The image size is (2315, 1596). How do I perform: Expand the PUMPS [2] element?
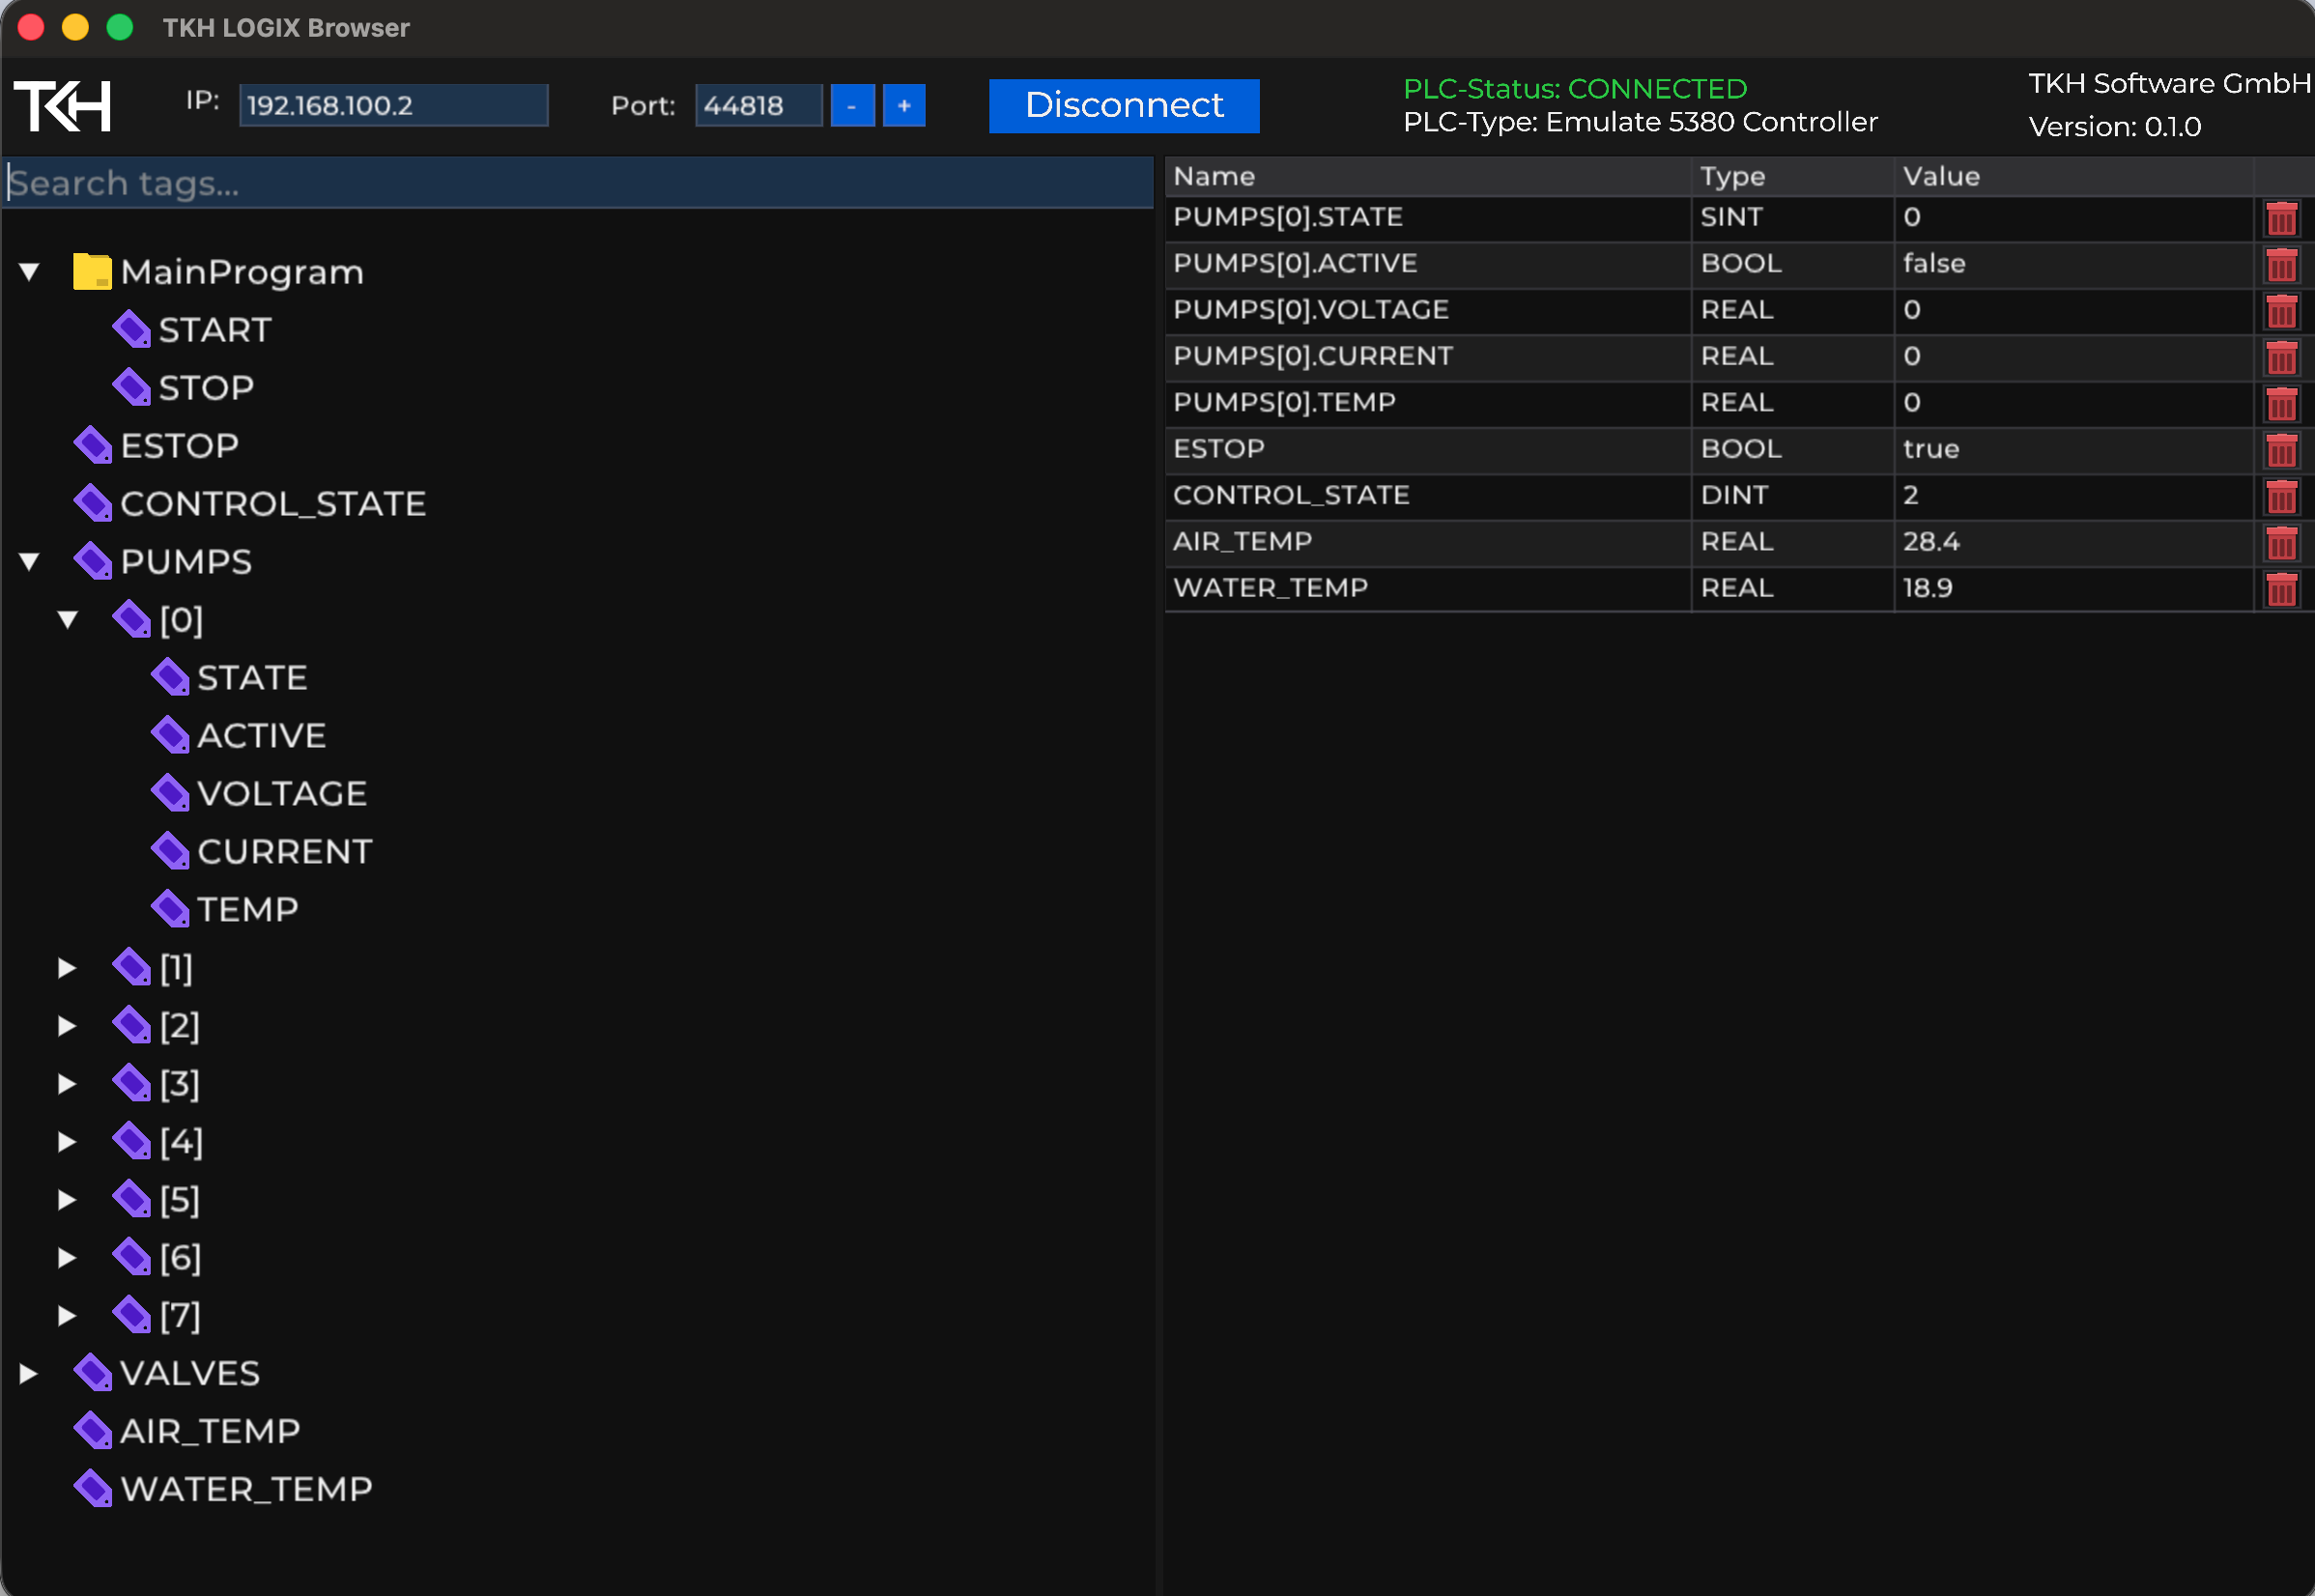pyautogui.click(x=67, y=1026)
